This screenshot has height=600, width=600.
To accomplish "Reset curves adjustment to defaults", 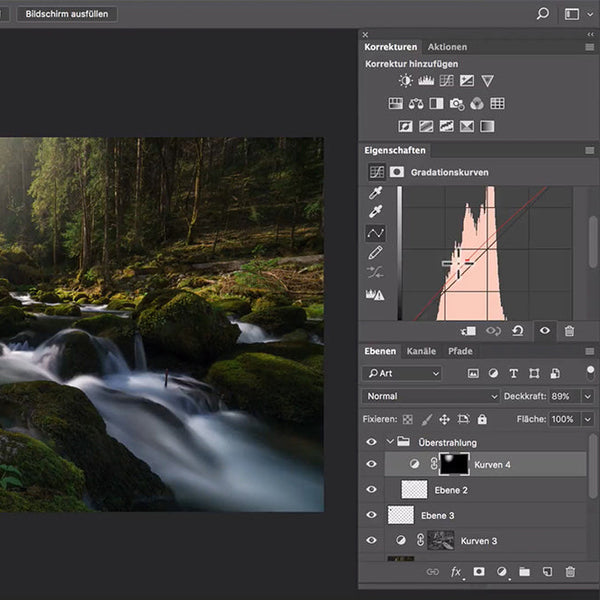I will [x=517, y=331].
